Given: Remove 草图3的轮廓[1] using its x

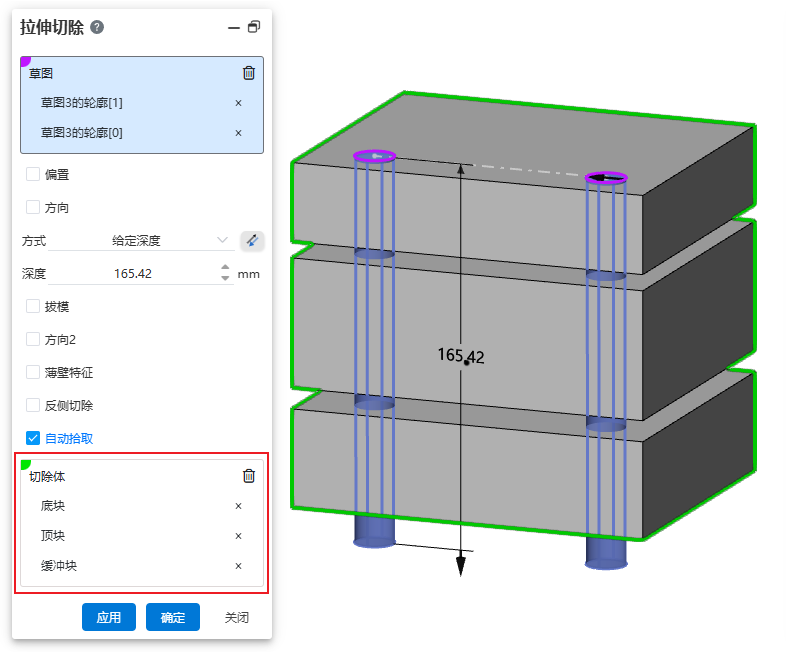Looking at the screenshot, I should click(238, 103).
